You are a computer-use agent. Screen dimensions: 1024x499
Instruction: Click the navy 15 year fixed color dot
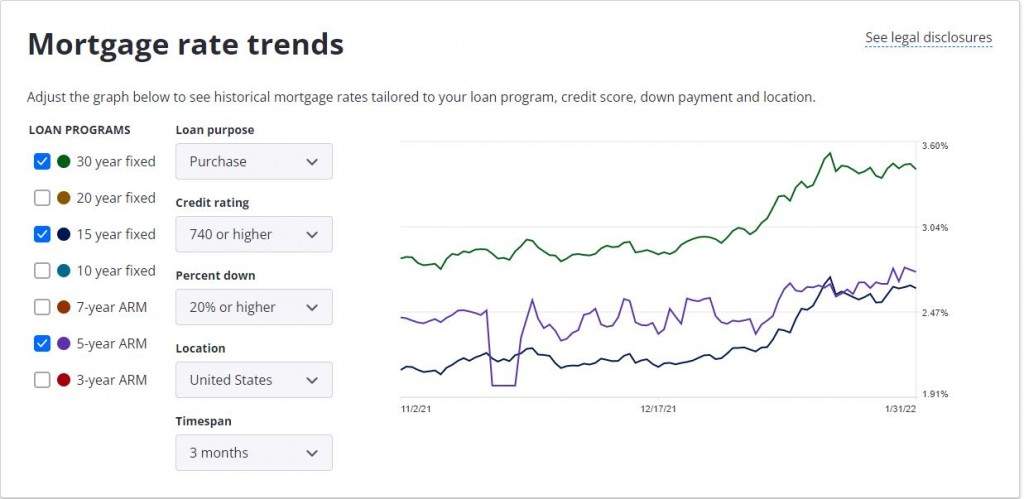(64, 234)
